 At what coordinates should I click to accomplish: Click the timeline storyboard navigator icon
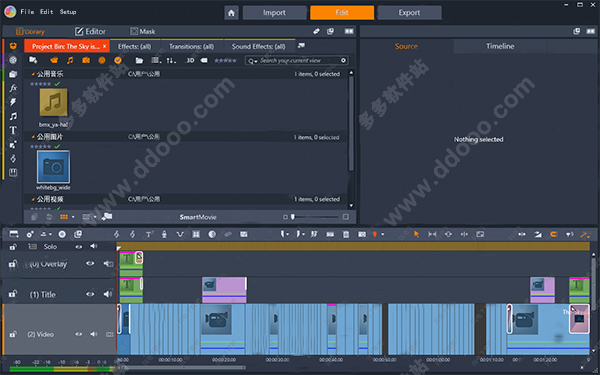pos(14,234)
